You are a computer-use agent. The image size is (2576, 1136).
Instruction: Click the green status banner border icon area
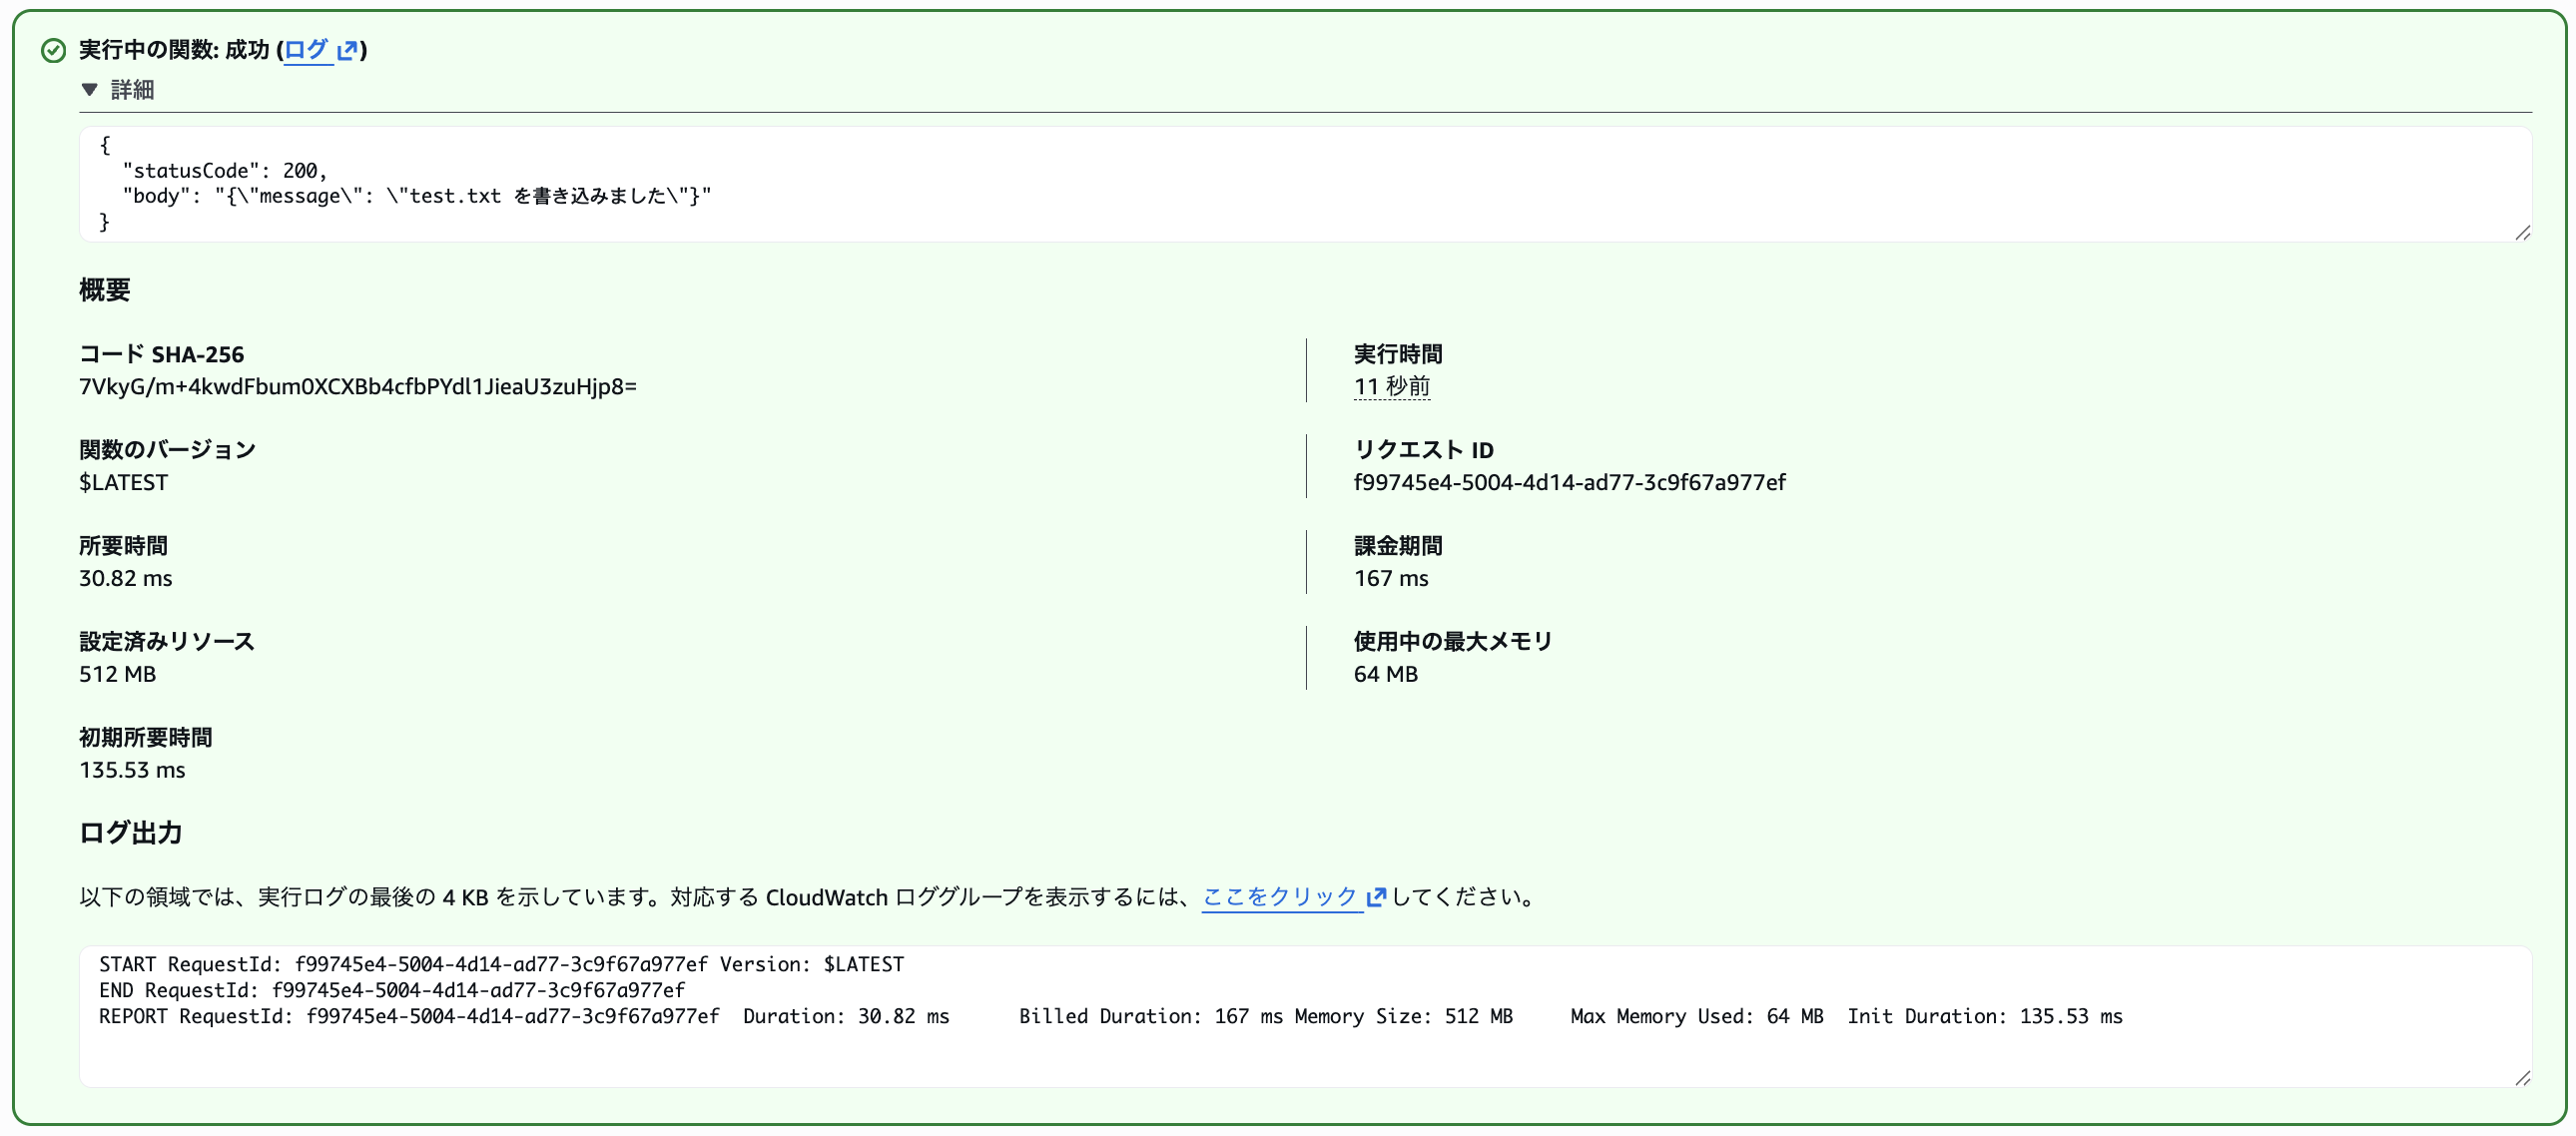point(52,50)
